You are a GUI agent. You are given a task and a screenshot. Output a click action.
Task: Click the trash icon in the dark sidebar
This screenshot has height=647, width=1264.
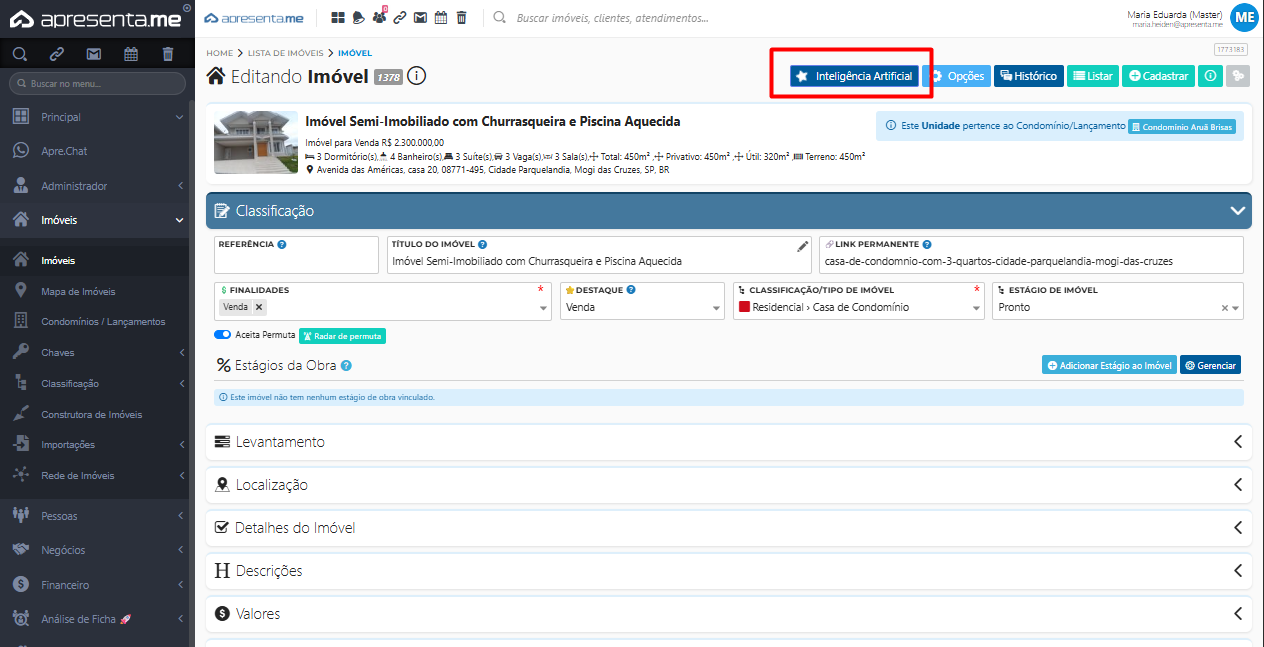click(x=168, y=54)
